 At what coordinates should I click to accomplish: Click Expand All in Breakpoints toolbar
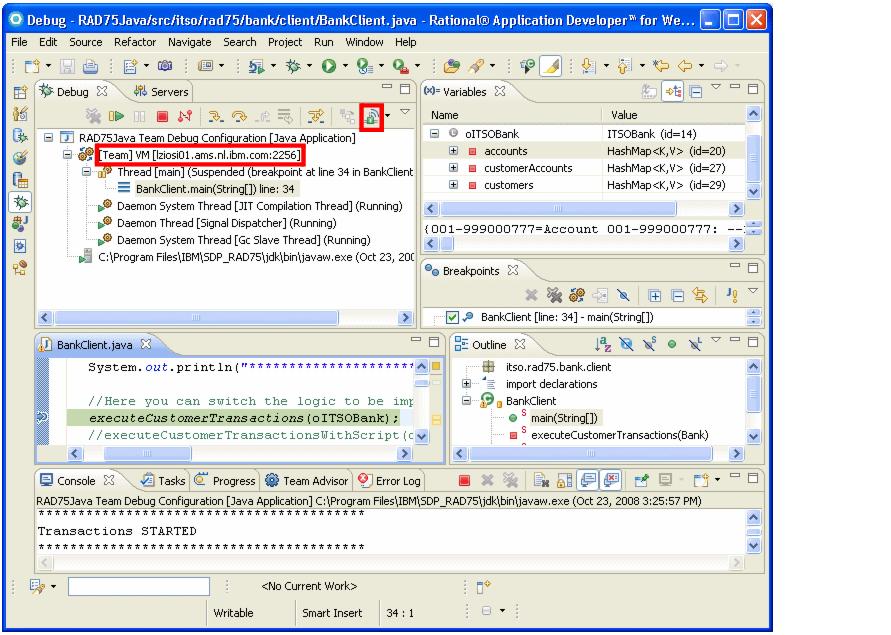pos(655,296)
